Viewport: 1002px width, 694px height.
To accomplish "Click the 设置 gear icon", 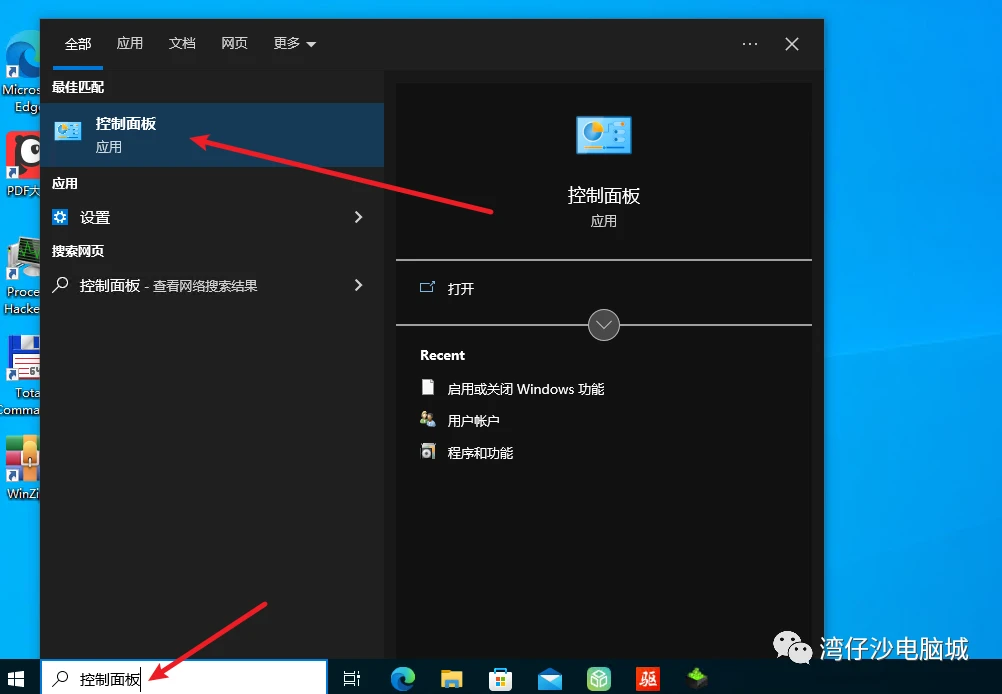I will point(60,217).
